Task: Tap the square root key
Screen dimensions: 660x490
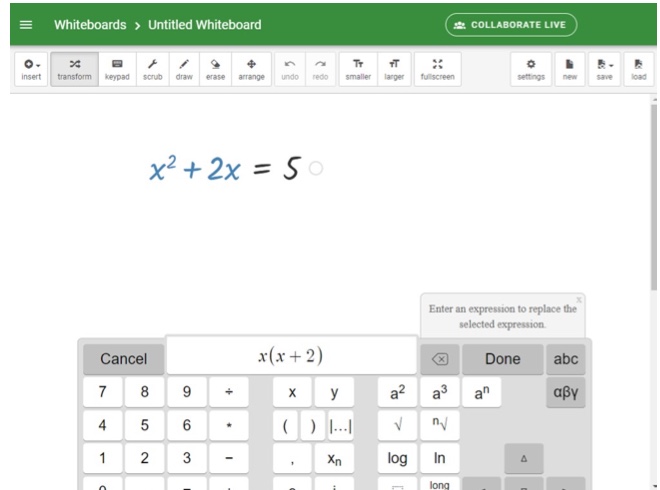Action: [x=397, y=425]
